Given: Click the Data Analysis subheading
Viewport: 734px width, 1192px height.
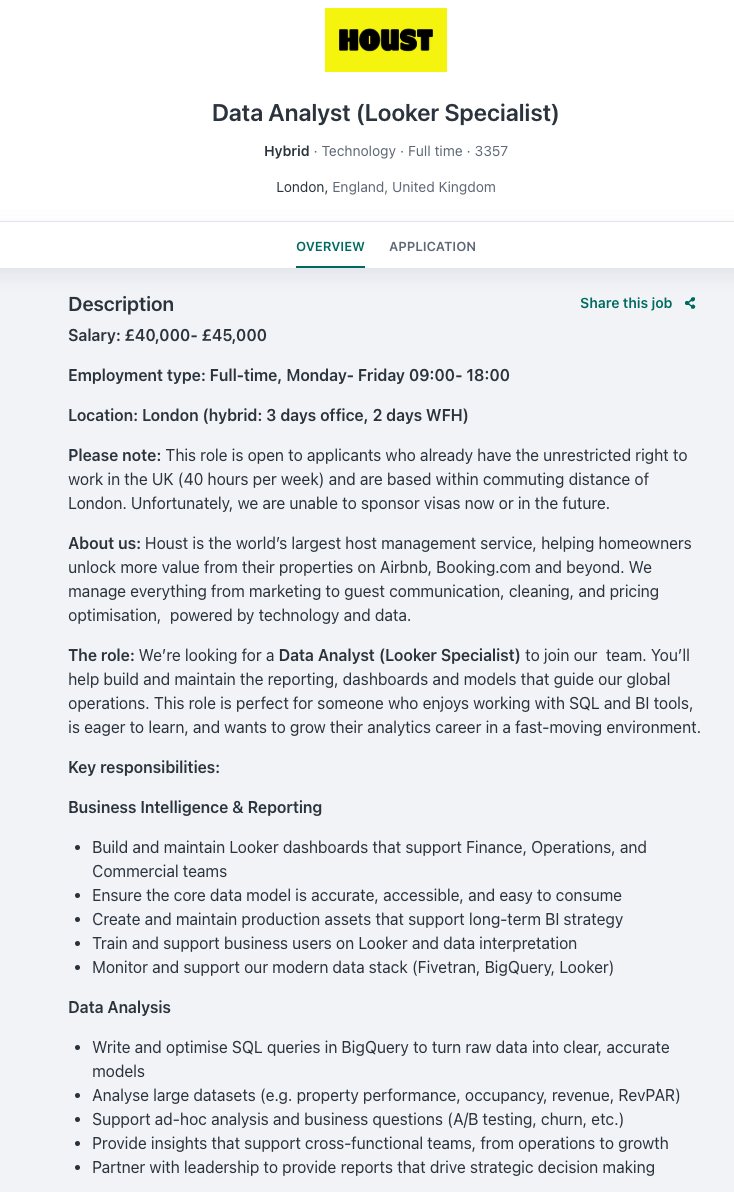Looking at the screenshot, I should point(119,1007).
